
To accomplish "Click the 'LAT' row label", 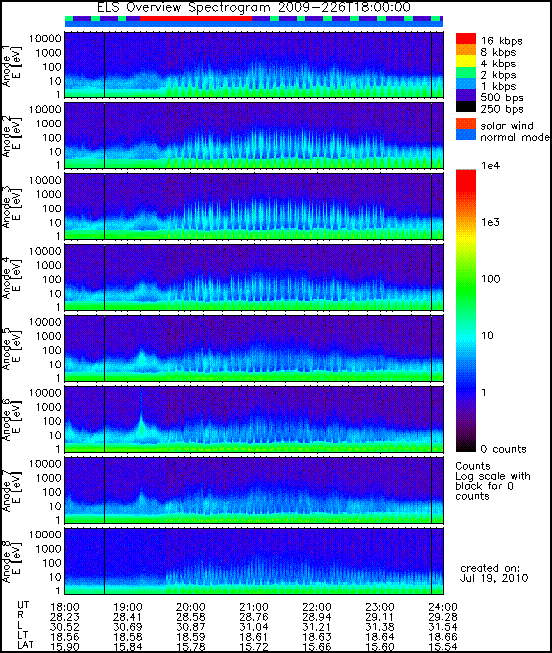I will (25, 645).
